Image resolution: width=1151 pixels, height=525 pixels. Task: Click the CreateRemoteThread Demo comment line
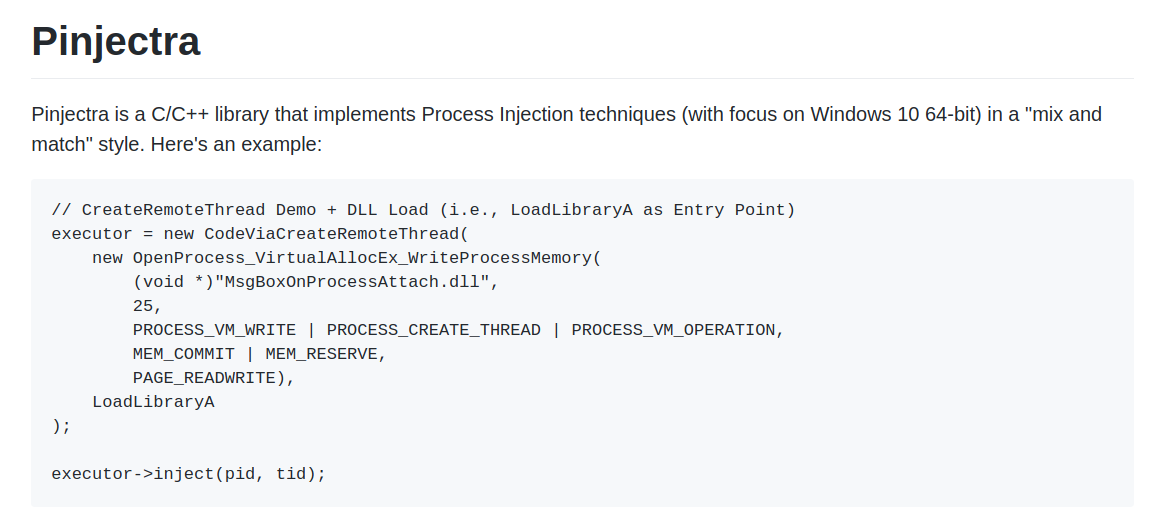point(424,210)
